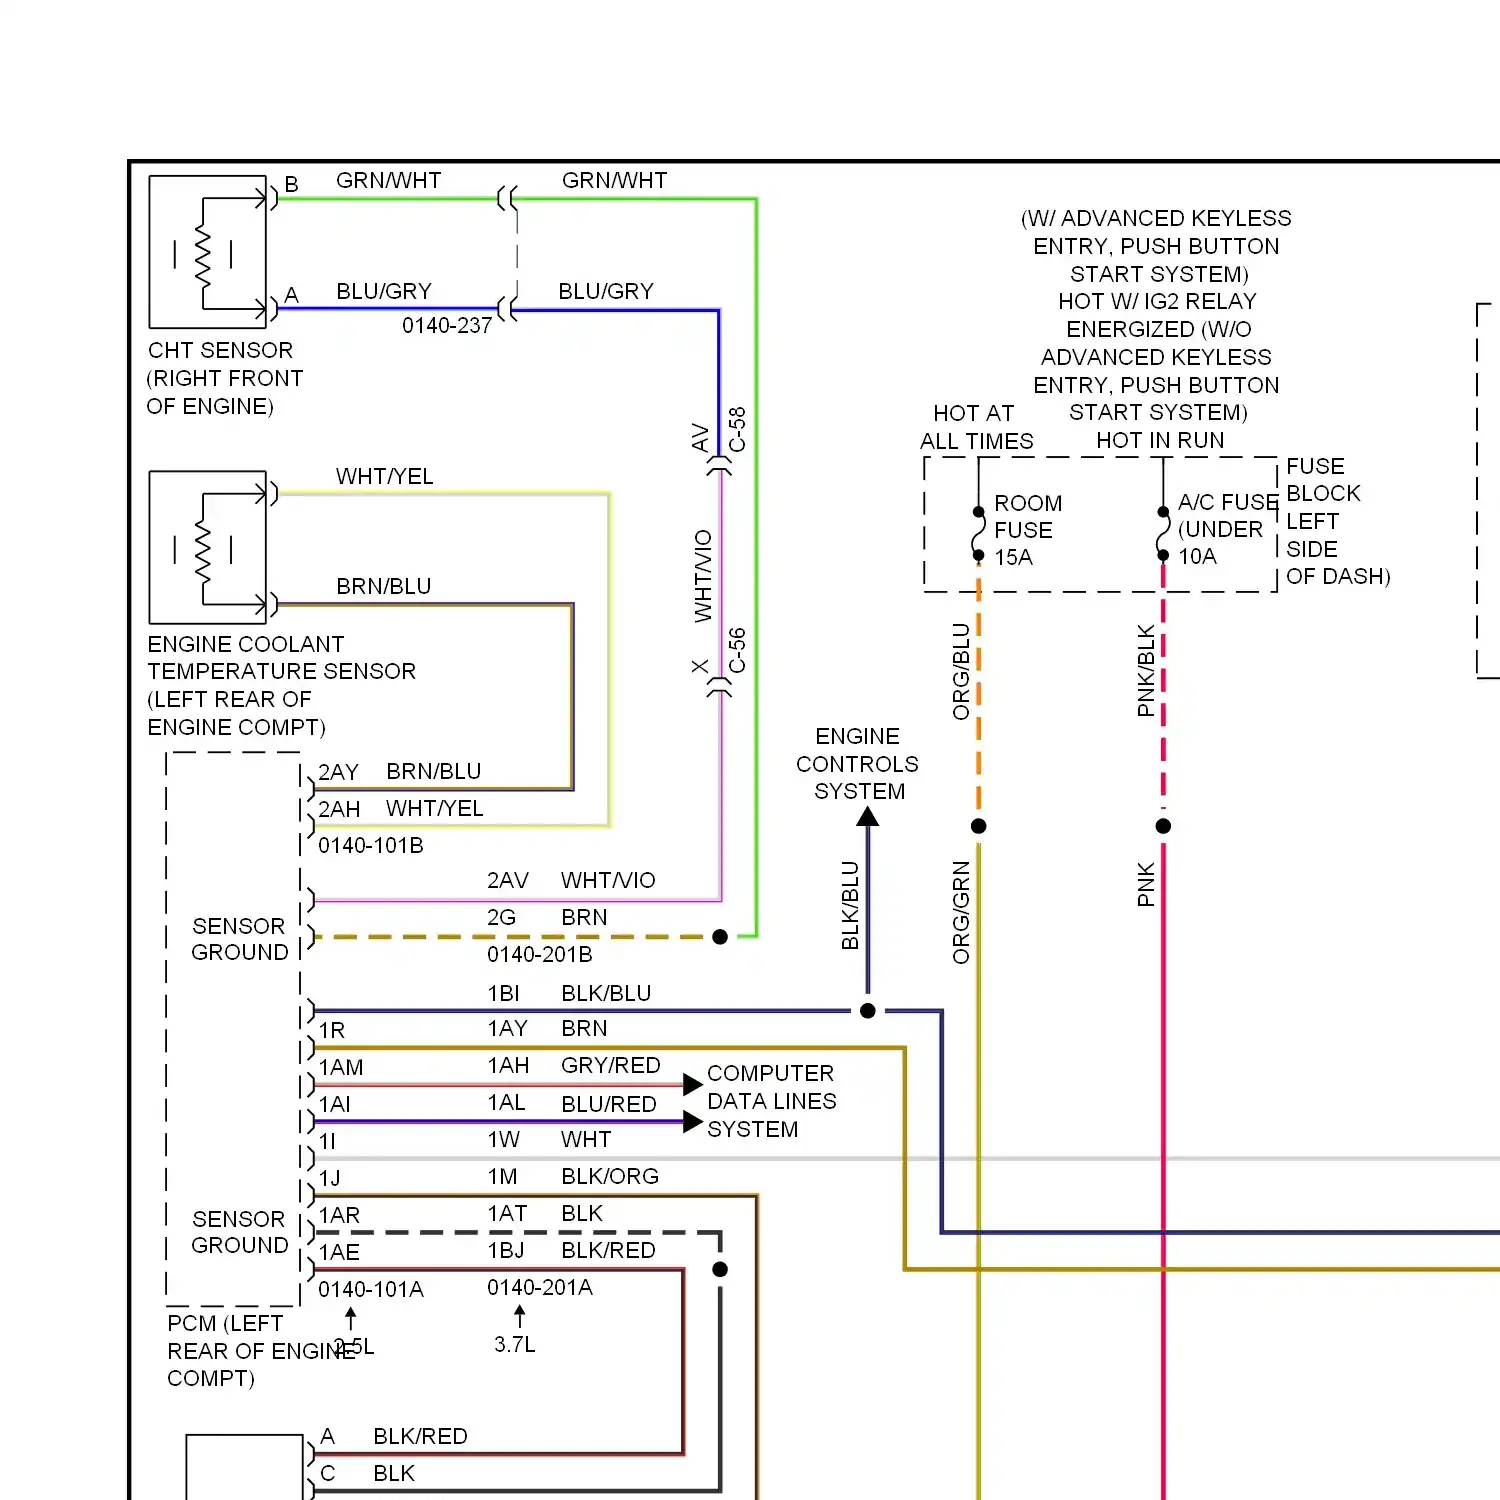The image size is (1500, 1500).
Task: Select the ROOM FUSE 15A label
Action: [1027, 530]
